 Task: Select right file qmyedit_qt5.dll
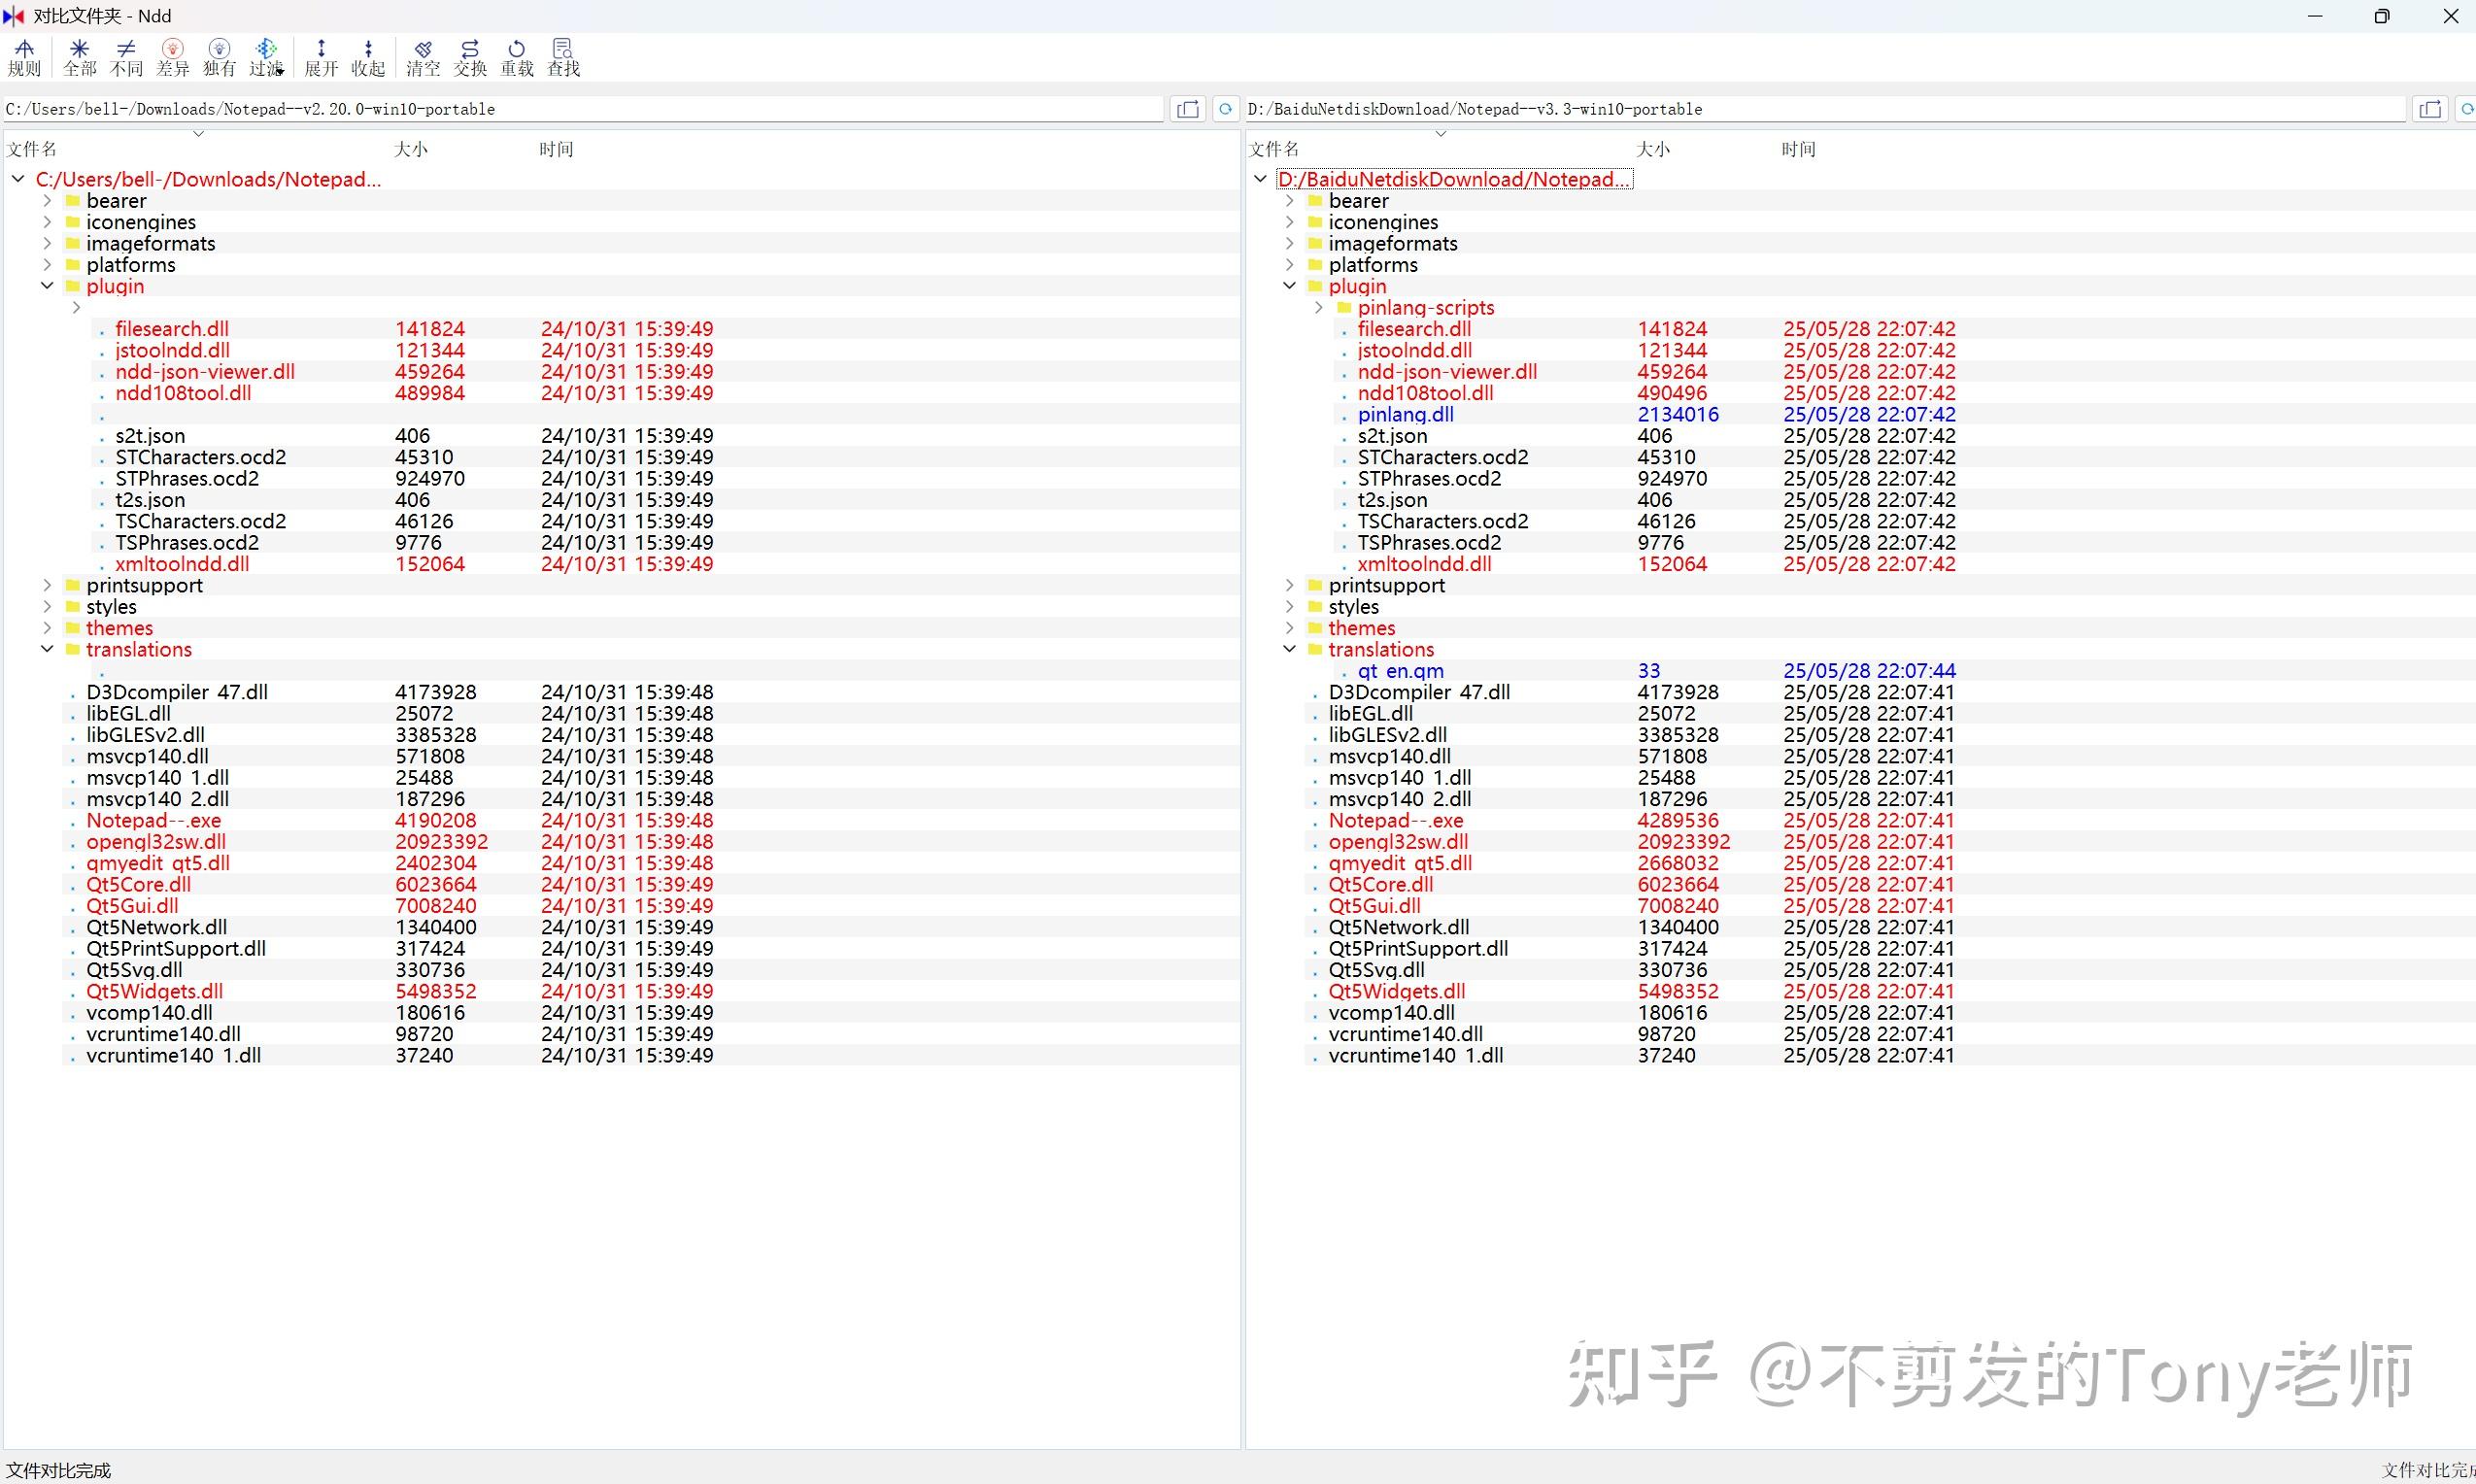1400,863
